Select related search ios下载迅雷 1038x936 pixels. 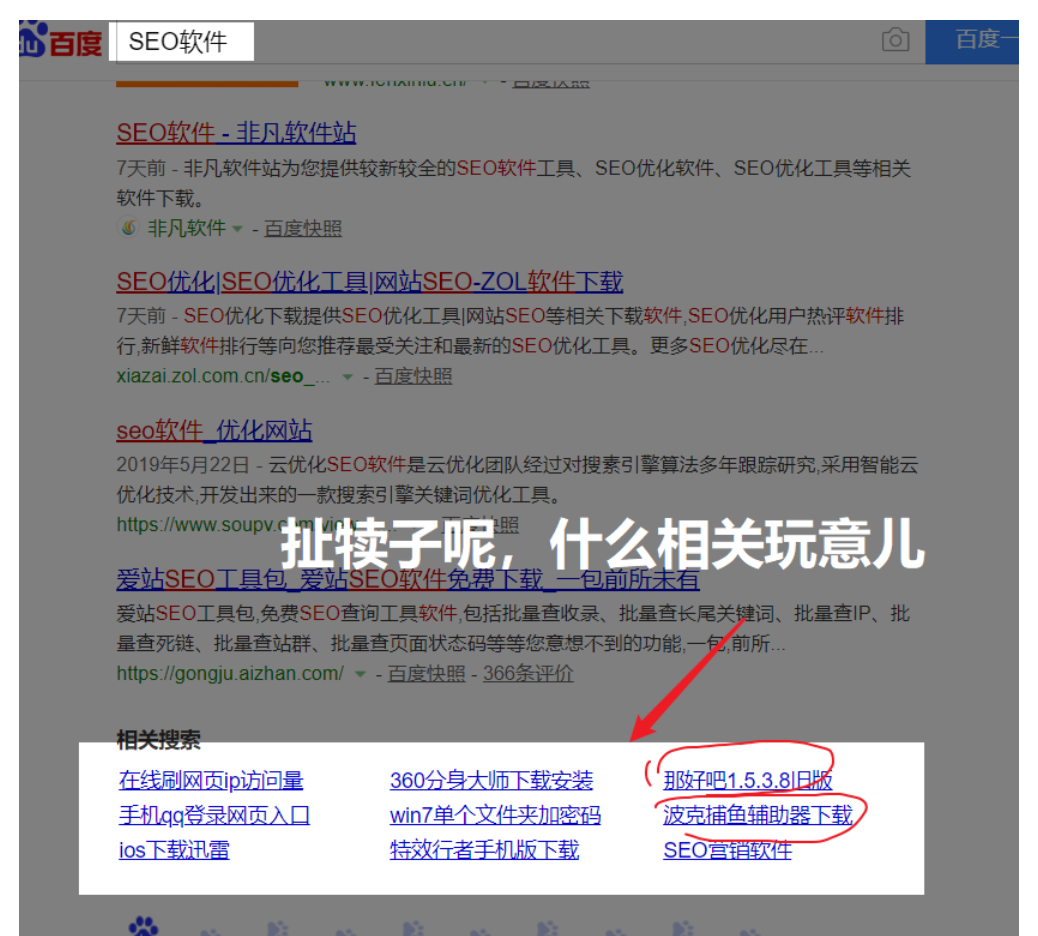(174, 849)
